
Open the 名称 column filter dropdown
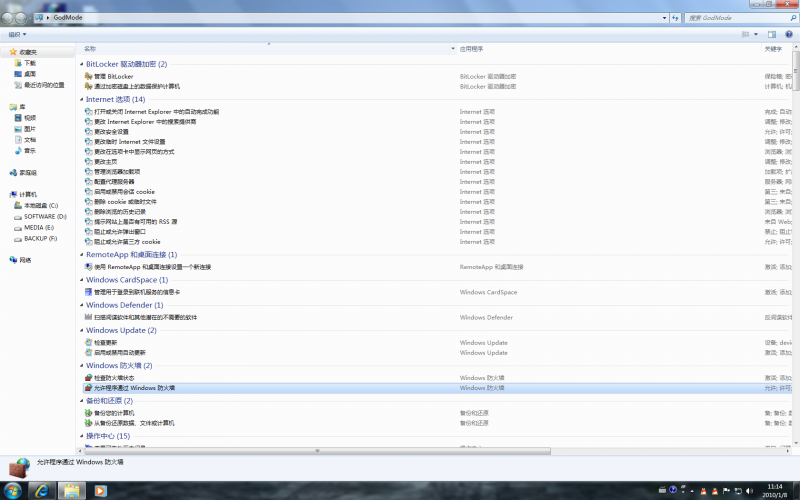(453, 49)
